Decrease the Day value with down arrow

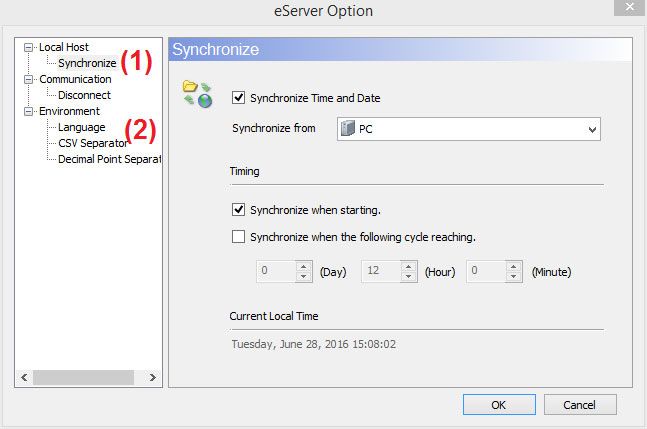coord(304,276)
